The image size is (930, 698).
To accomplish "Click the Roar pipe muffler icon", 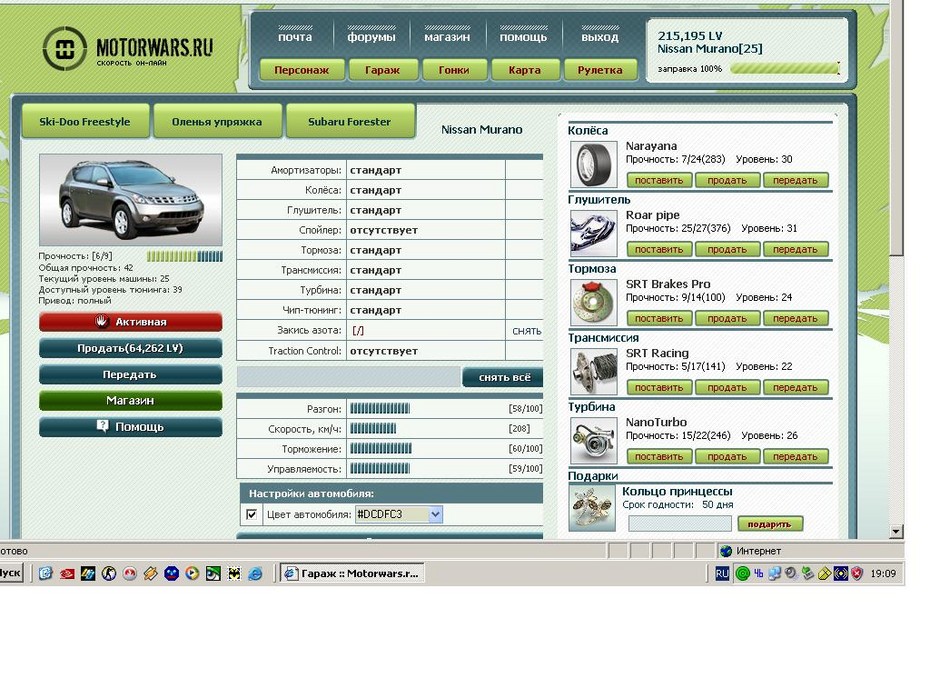I will coord(593,234).
